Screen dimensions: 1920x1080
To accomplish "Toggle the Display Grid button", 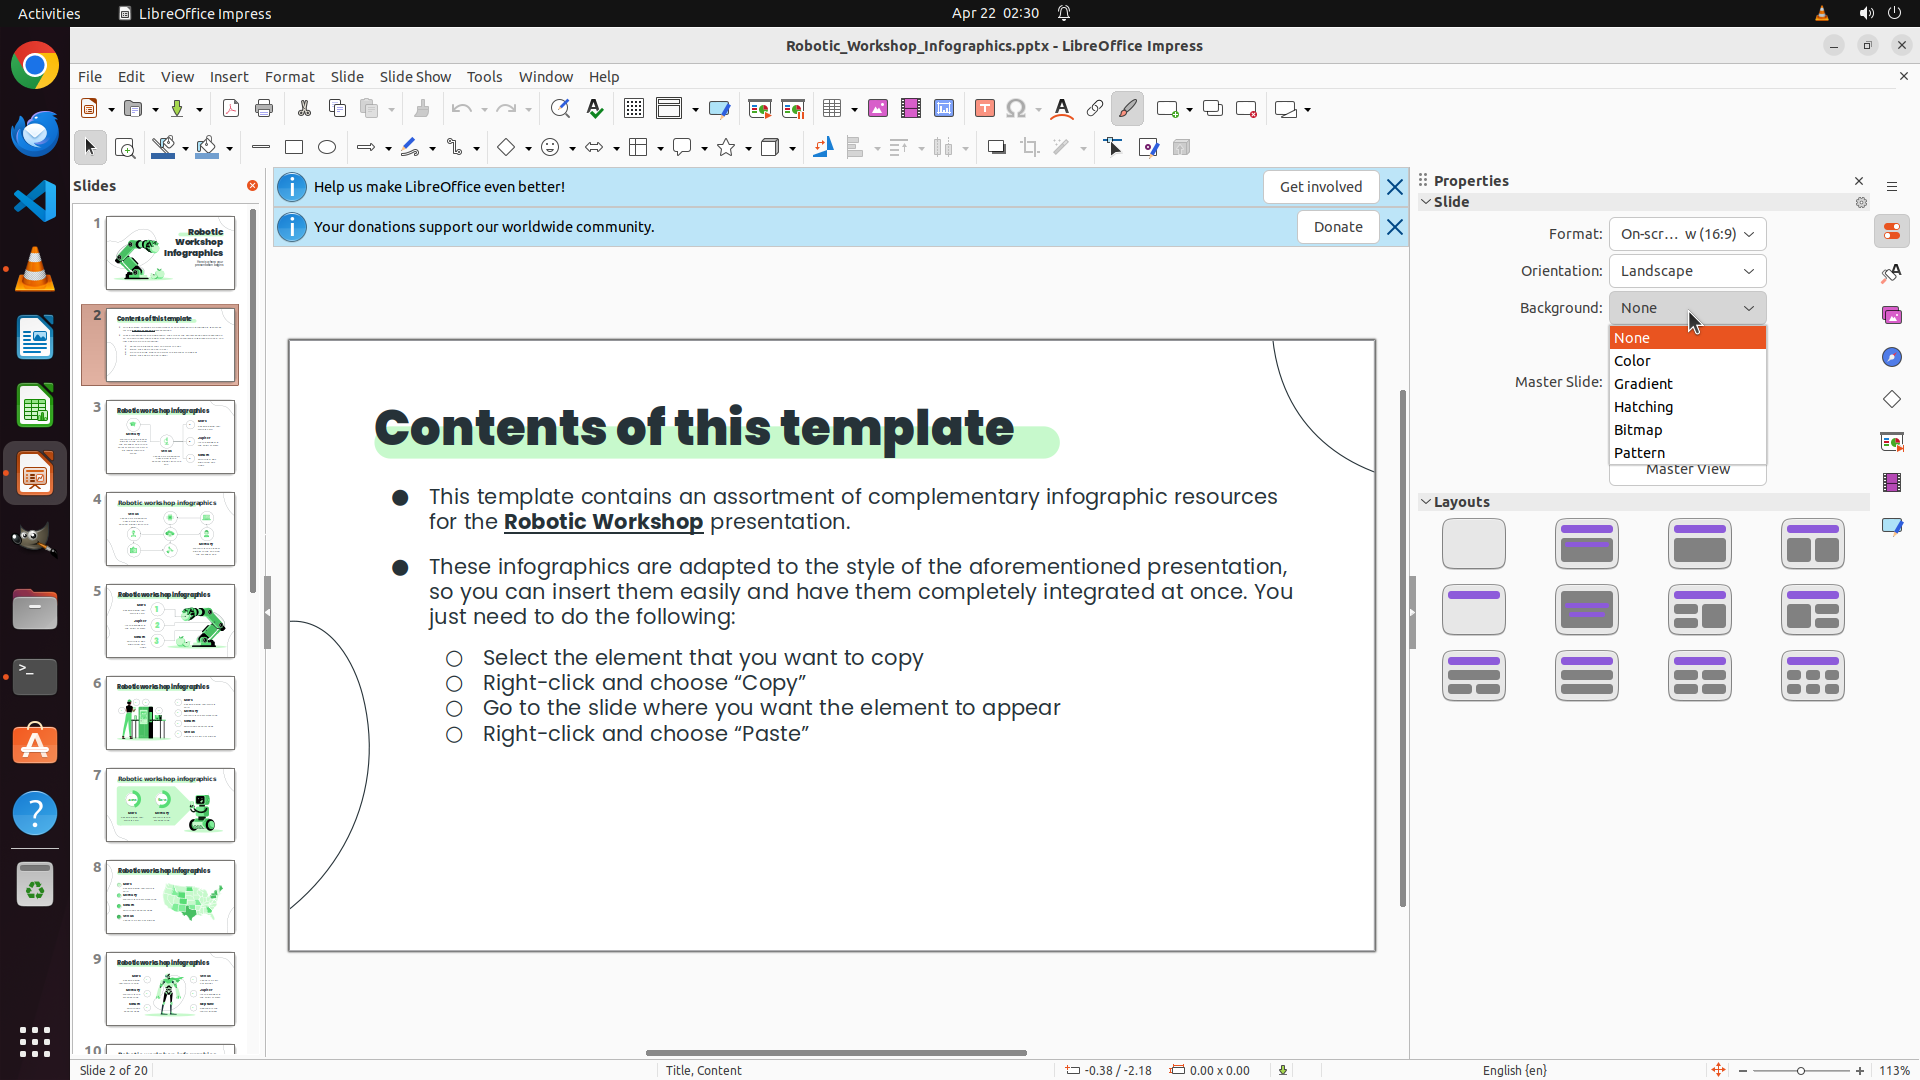I will [634, 109].
